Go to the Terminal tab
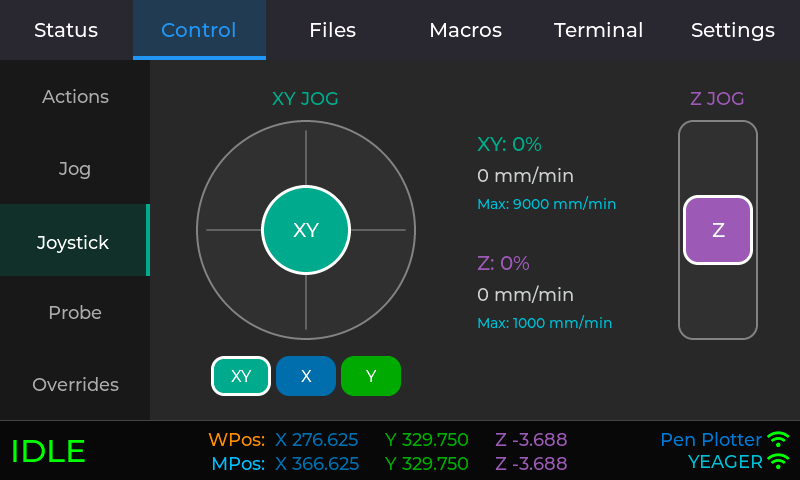This screenshot has height=480, width=800. click(598, 30)
